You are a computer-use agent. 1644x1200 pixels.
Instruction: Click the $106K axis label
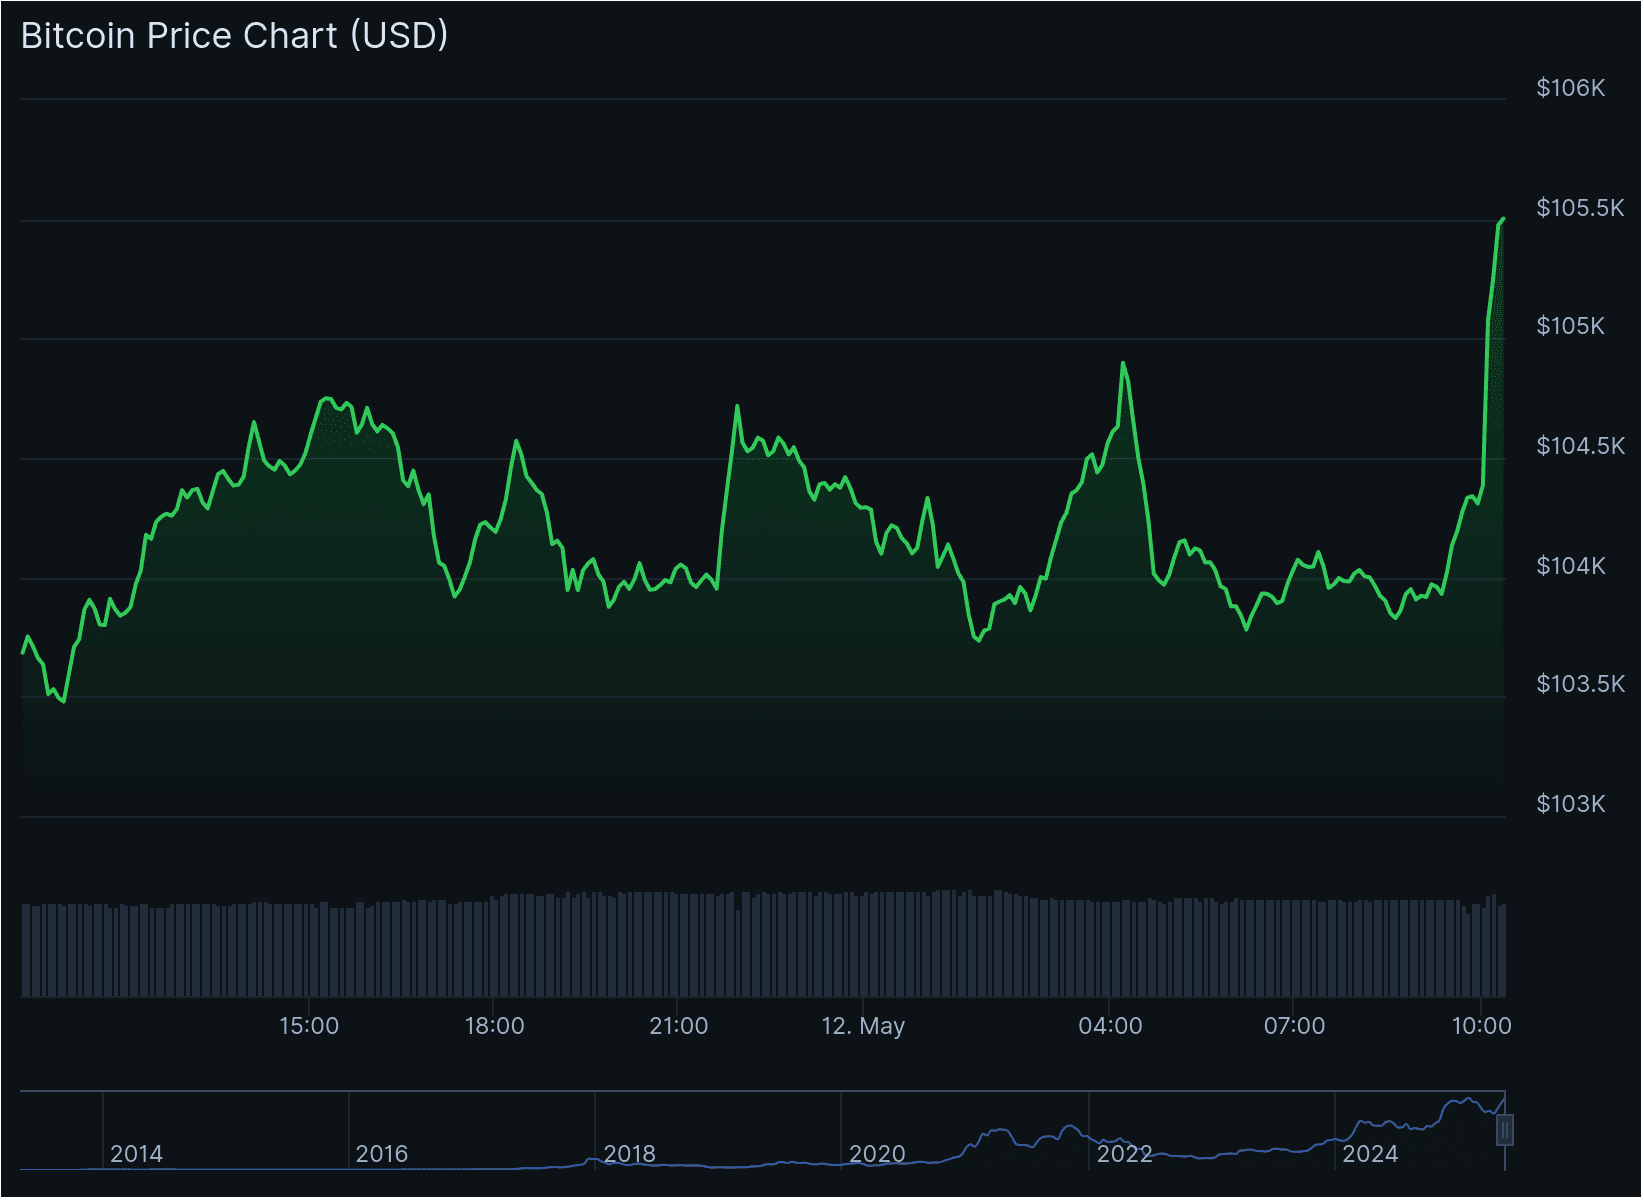[x=1571, y=88]
